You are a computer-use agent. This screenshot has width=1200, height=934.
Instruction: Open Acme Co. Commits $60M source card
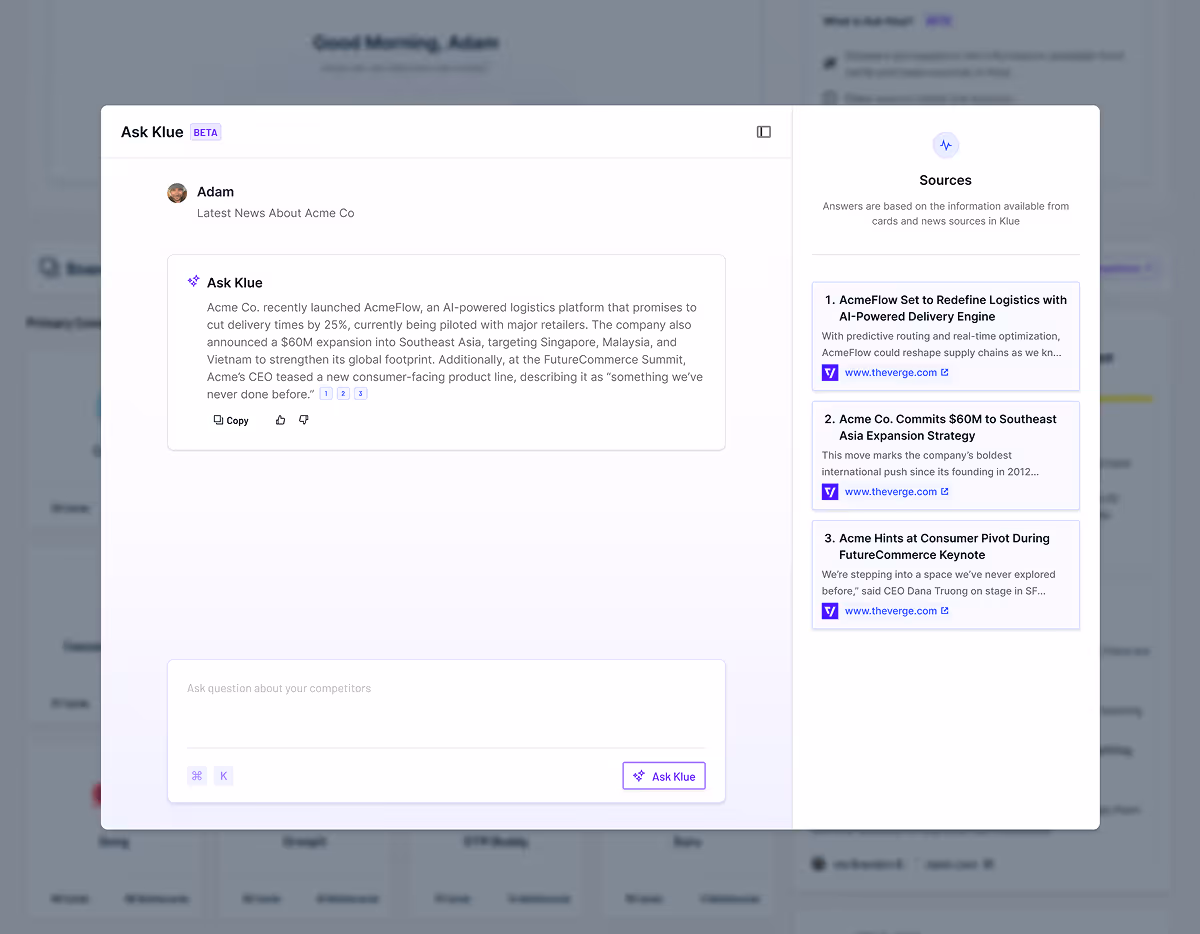click(946, 455)
